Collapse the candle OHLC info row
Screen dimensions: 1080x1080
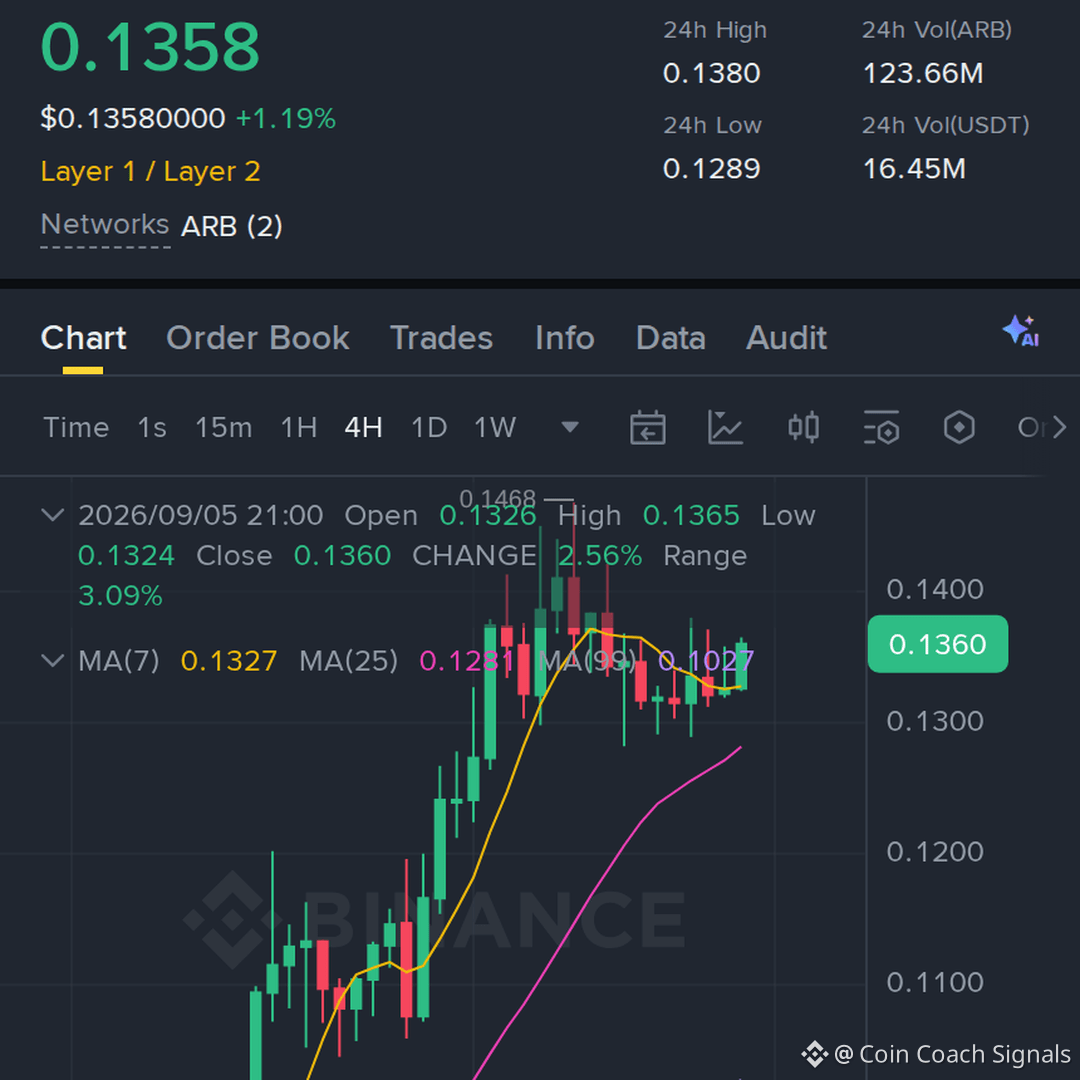[x=53, y=515]
